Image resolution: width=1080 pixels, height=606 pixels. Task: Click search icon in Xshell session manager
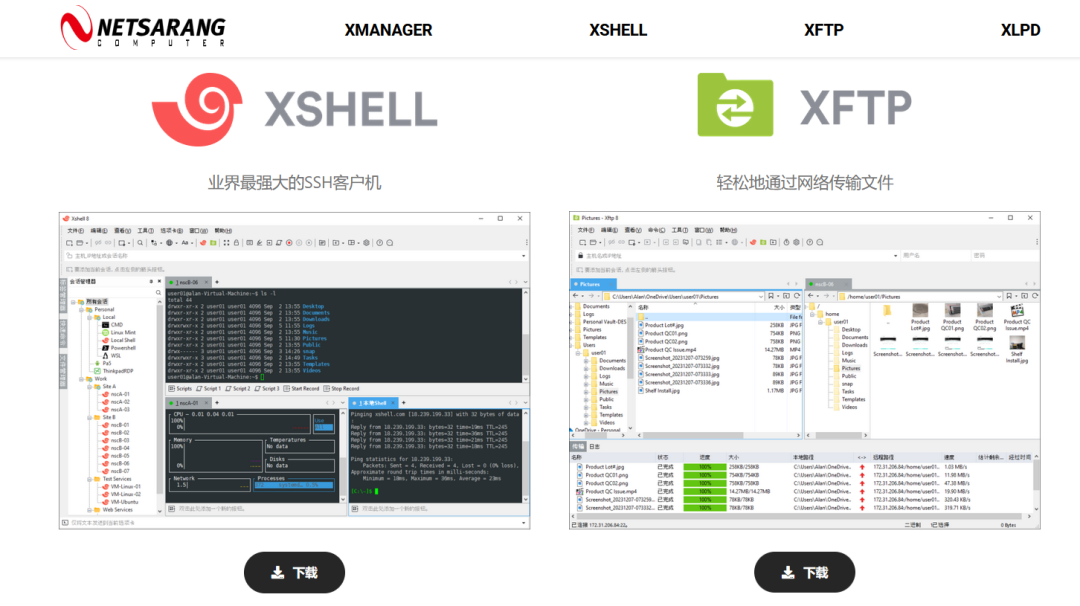158,293
